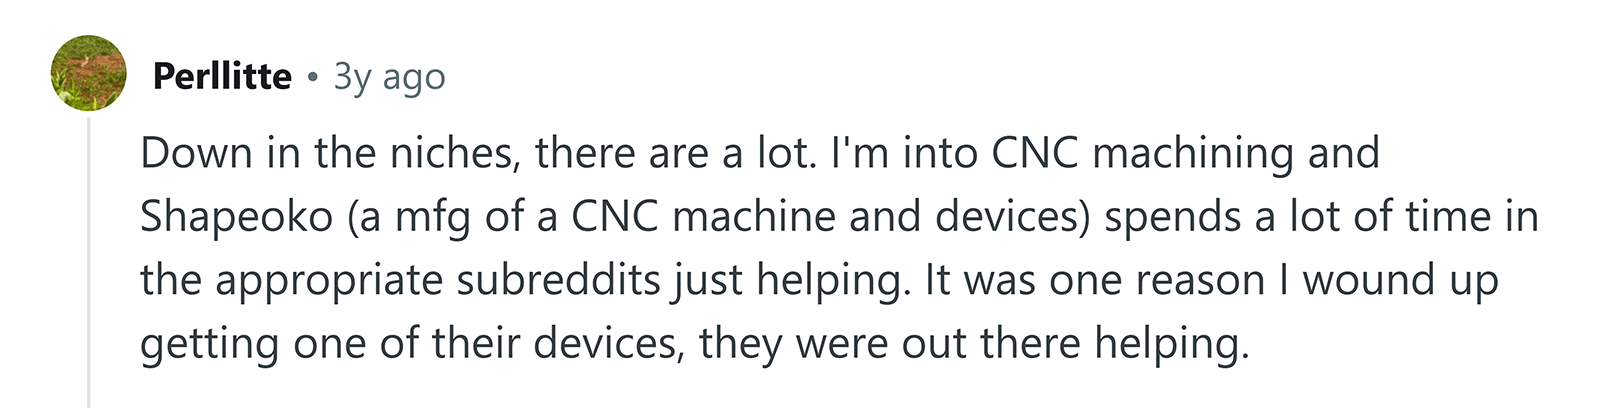Click the "3y ago" comment timestamp
Screen dimensions: 1600x408
(389, 77)
